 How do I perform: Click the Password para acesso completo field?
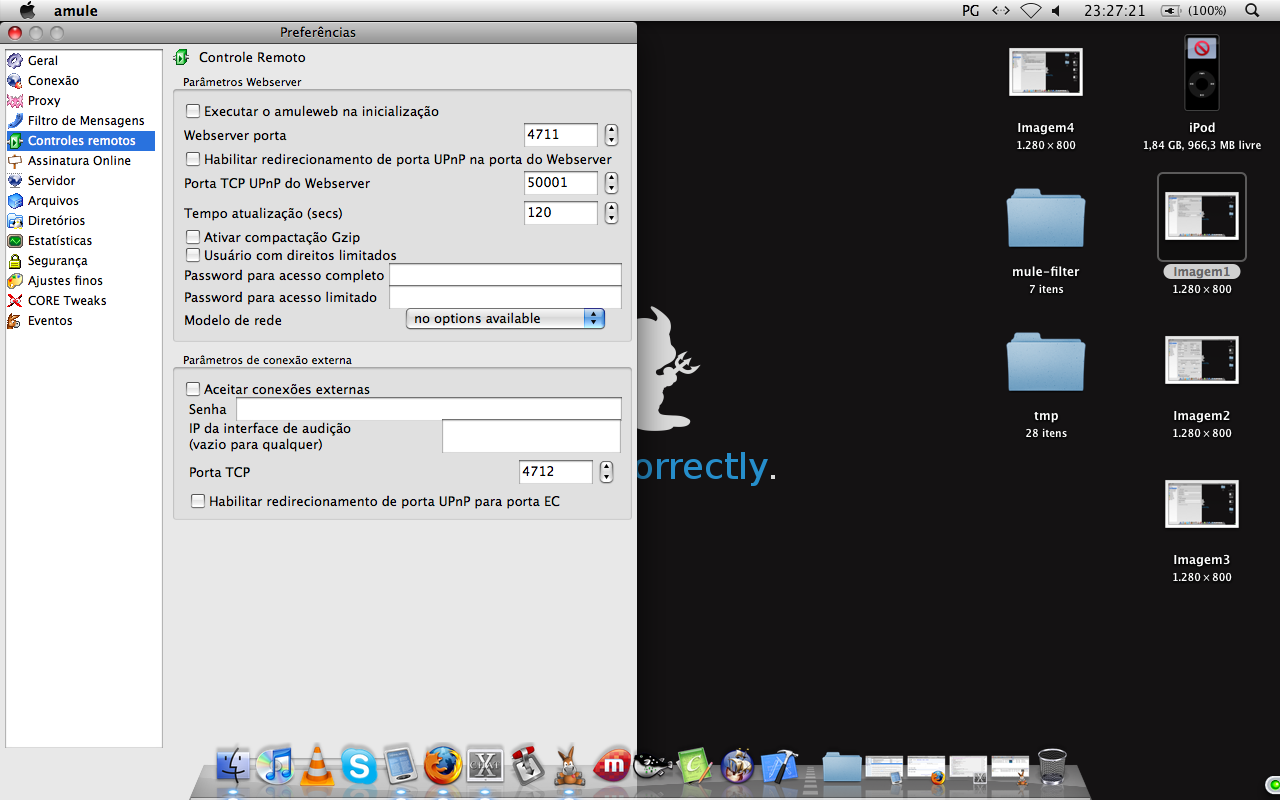pyautogui.click(x=505, y=275)
